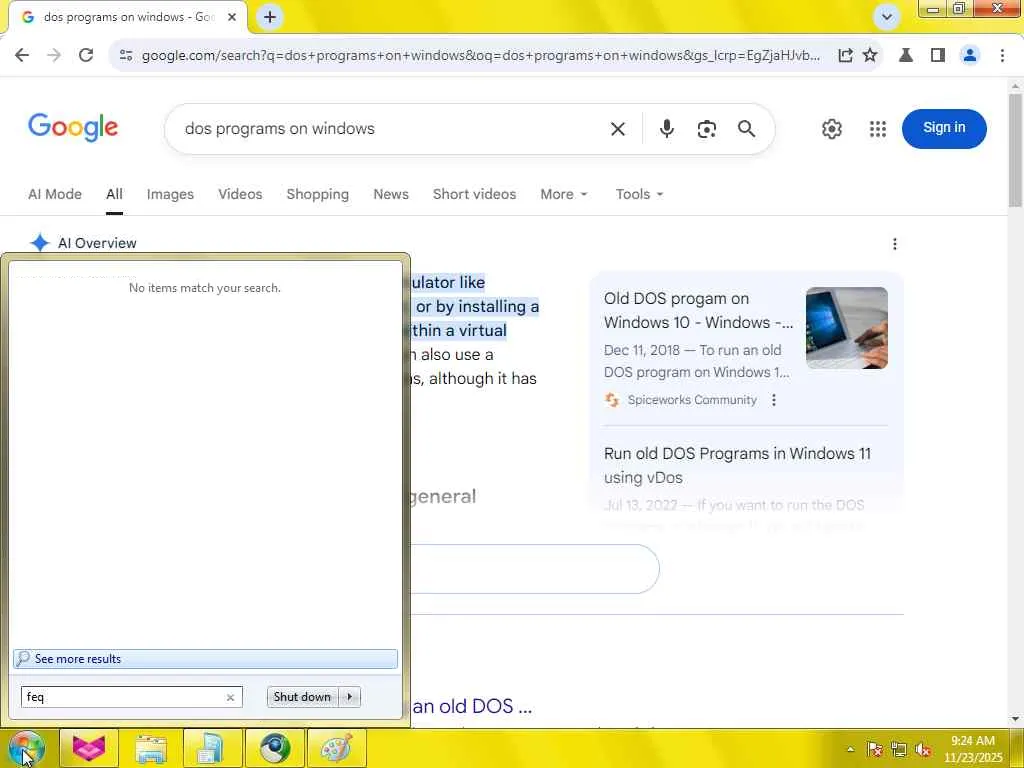Image resolution: width=1024 pixels, height=768 pixels.
Task: Click 'No items match your search' text
Action: click(x=204, y=288)
